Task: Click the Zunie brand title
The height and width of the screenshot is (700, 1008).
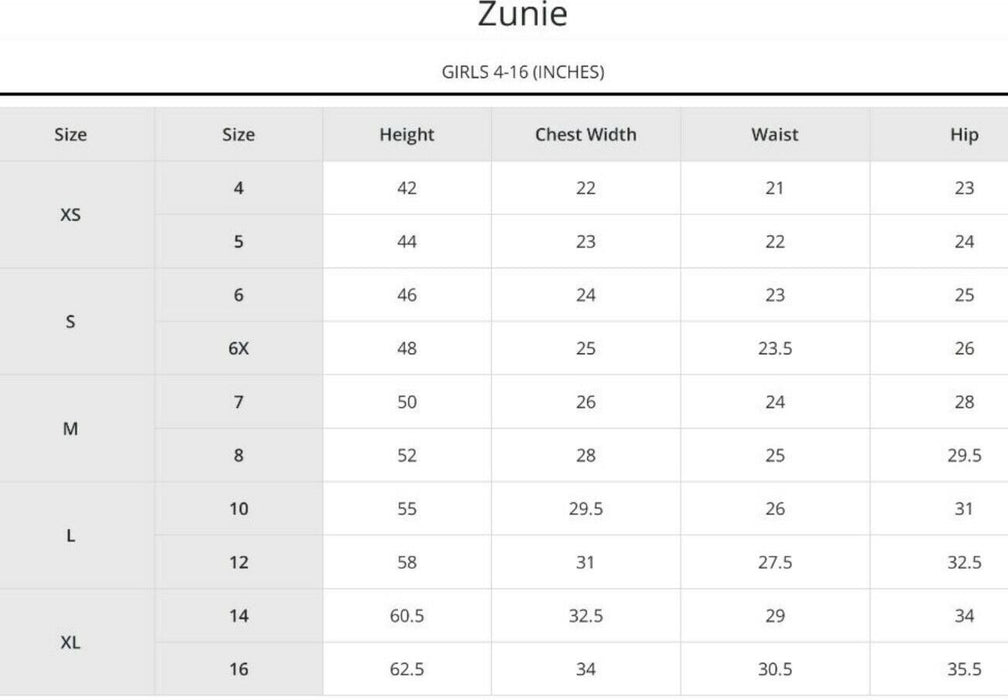Action: (523, 15)
